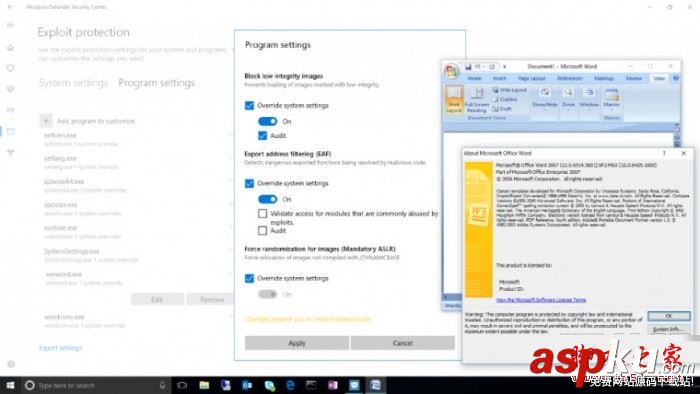Open the Microsoft Software License Terms link
700x394 pixels.
[541, 300]
